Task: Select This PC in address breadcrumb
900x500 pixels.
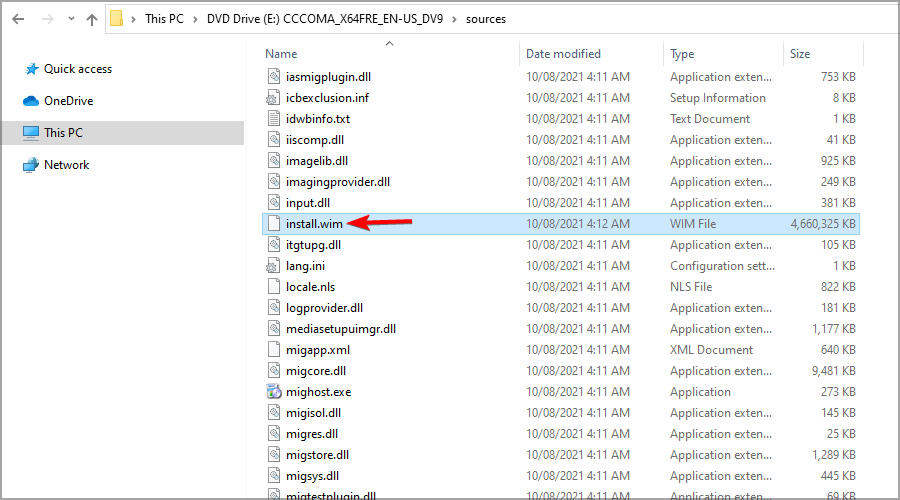Action: [x=164, y=19]
